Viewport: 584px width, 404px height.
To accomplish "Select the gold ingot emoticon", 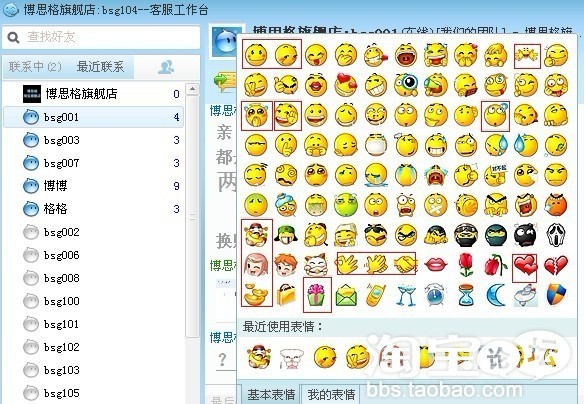I will pyautogui.click(x=256, y=295).
